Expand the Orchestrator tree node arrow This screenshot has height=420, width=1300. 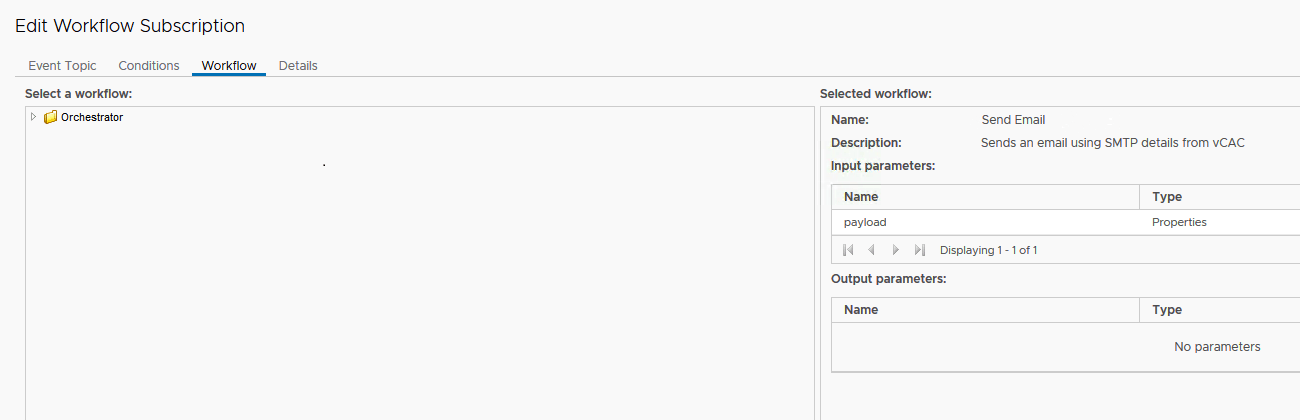tap(33, 117)
